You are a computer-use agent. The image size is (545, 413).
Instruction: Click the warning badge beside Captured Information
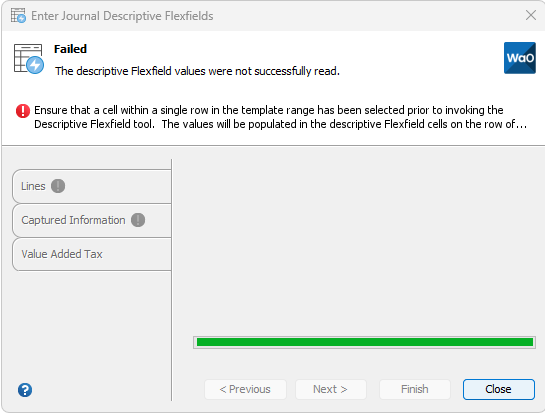click(138, 220)
